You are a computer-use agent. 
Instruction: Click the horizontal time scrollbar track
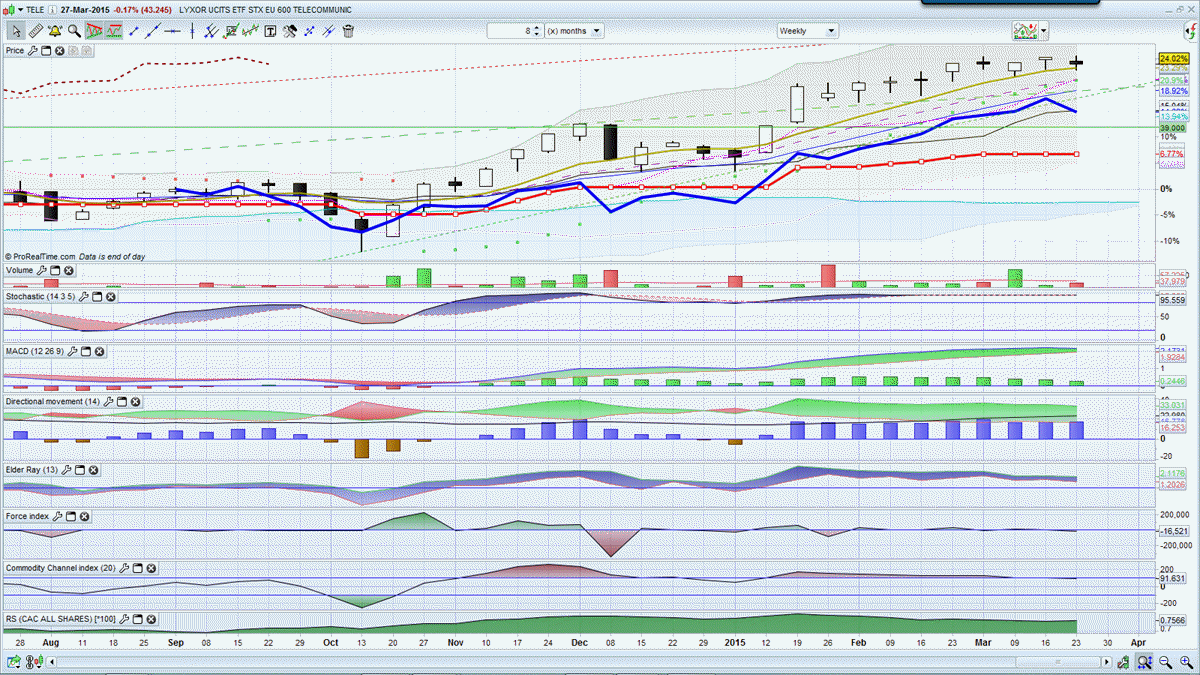[580, 662]
